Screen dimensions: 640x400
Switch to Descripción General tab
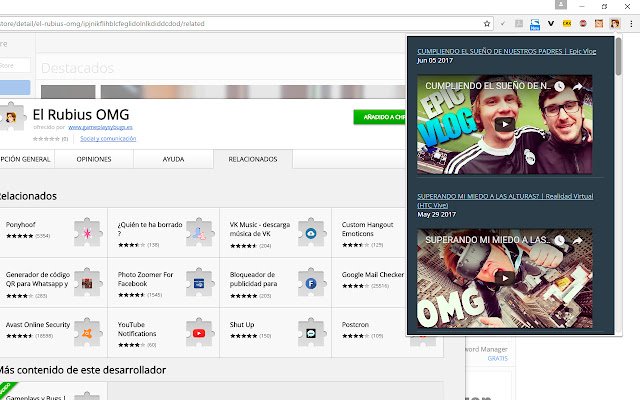(25, 159)
